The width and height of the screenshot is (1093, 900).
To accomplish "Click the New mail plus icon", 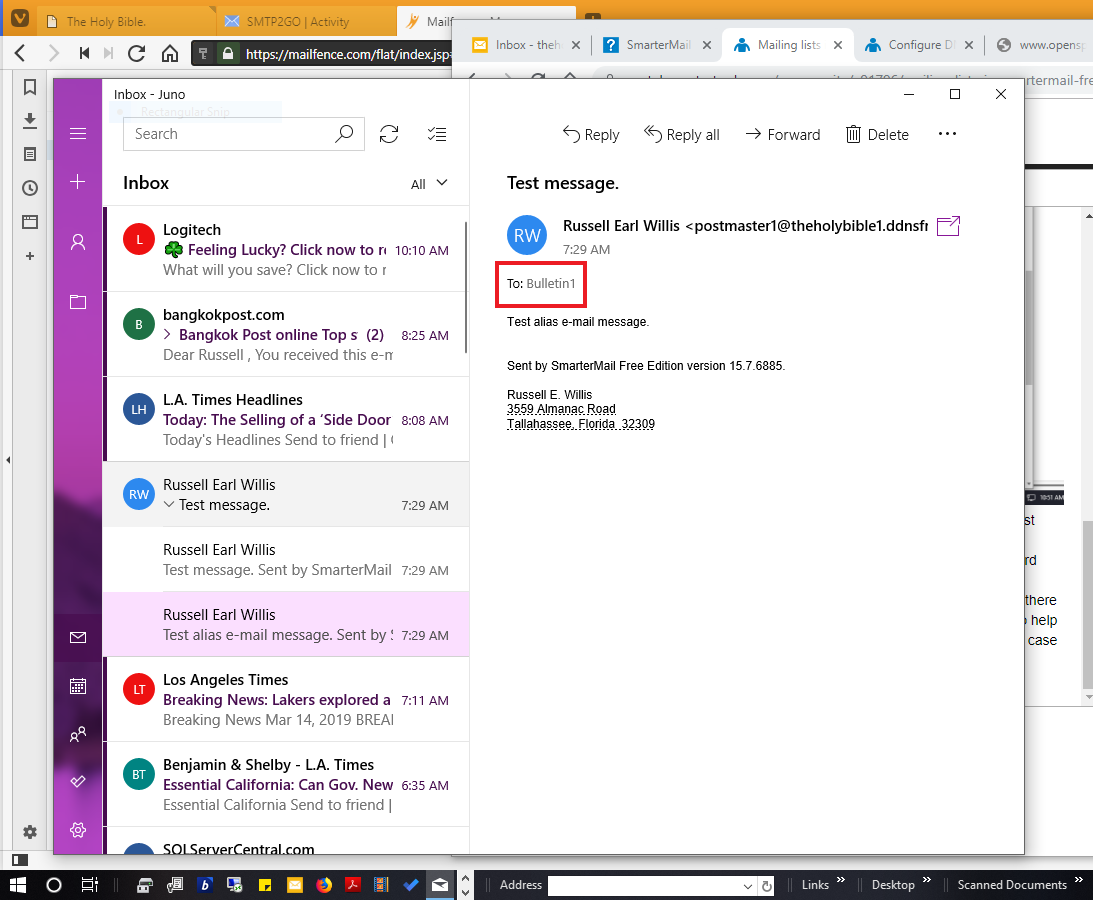I will tap(78, 182).
